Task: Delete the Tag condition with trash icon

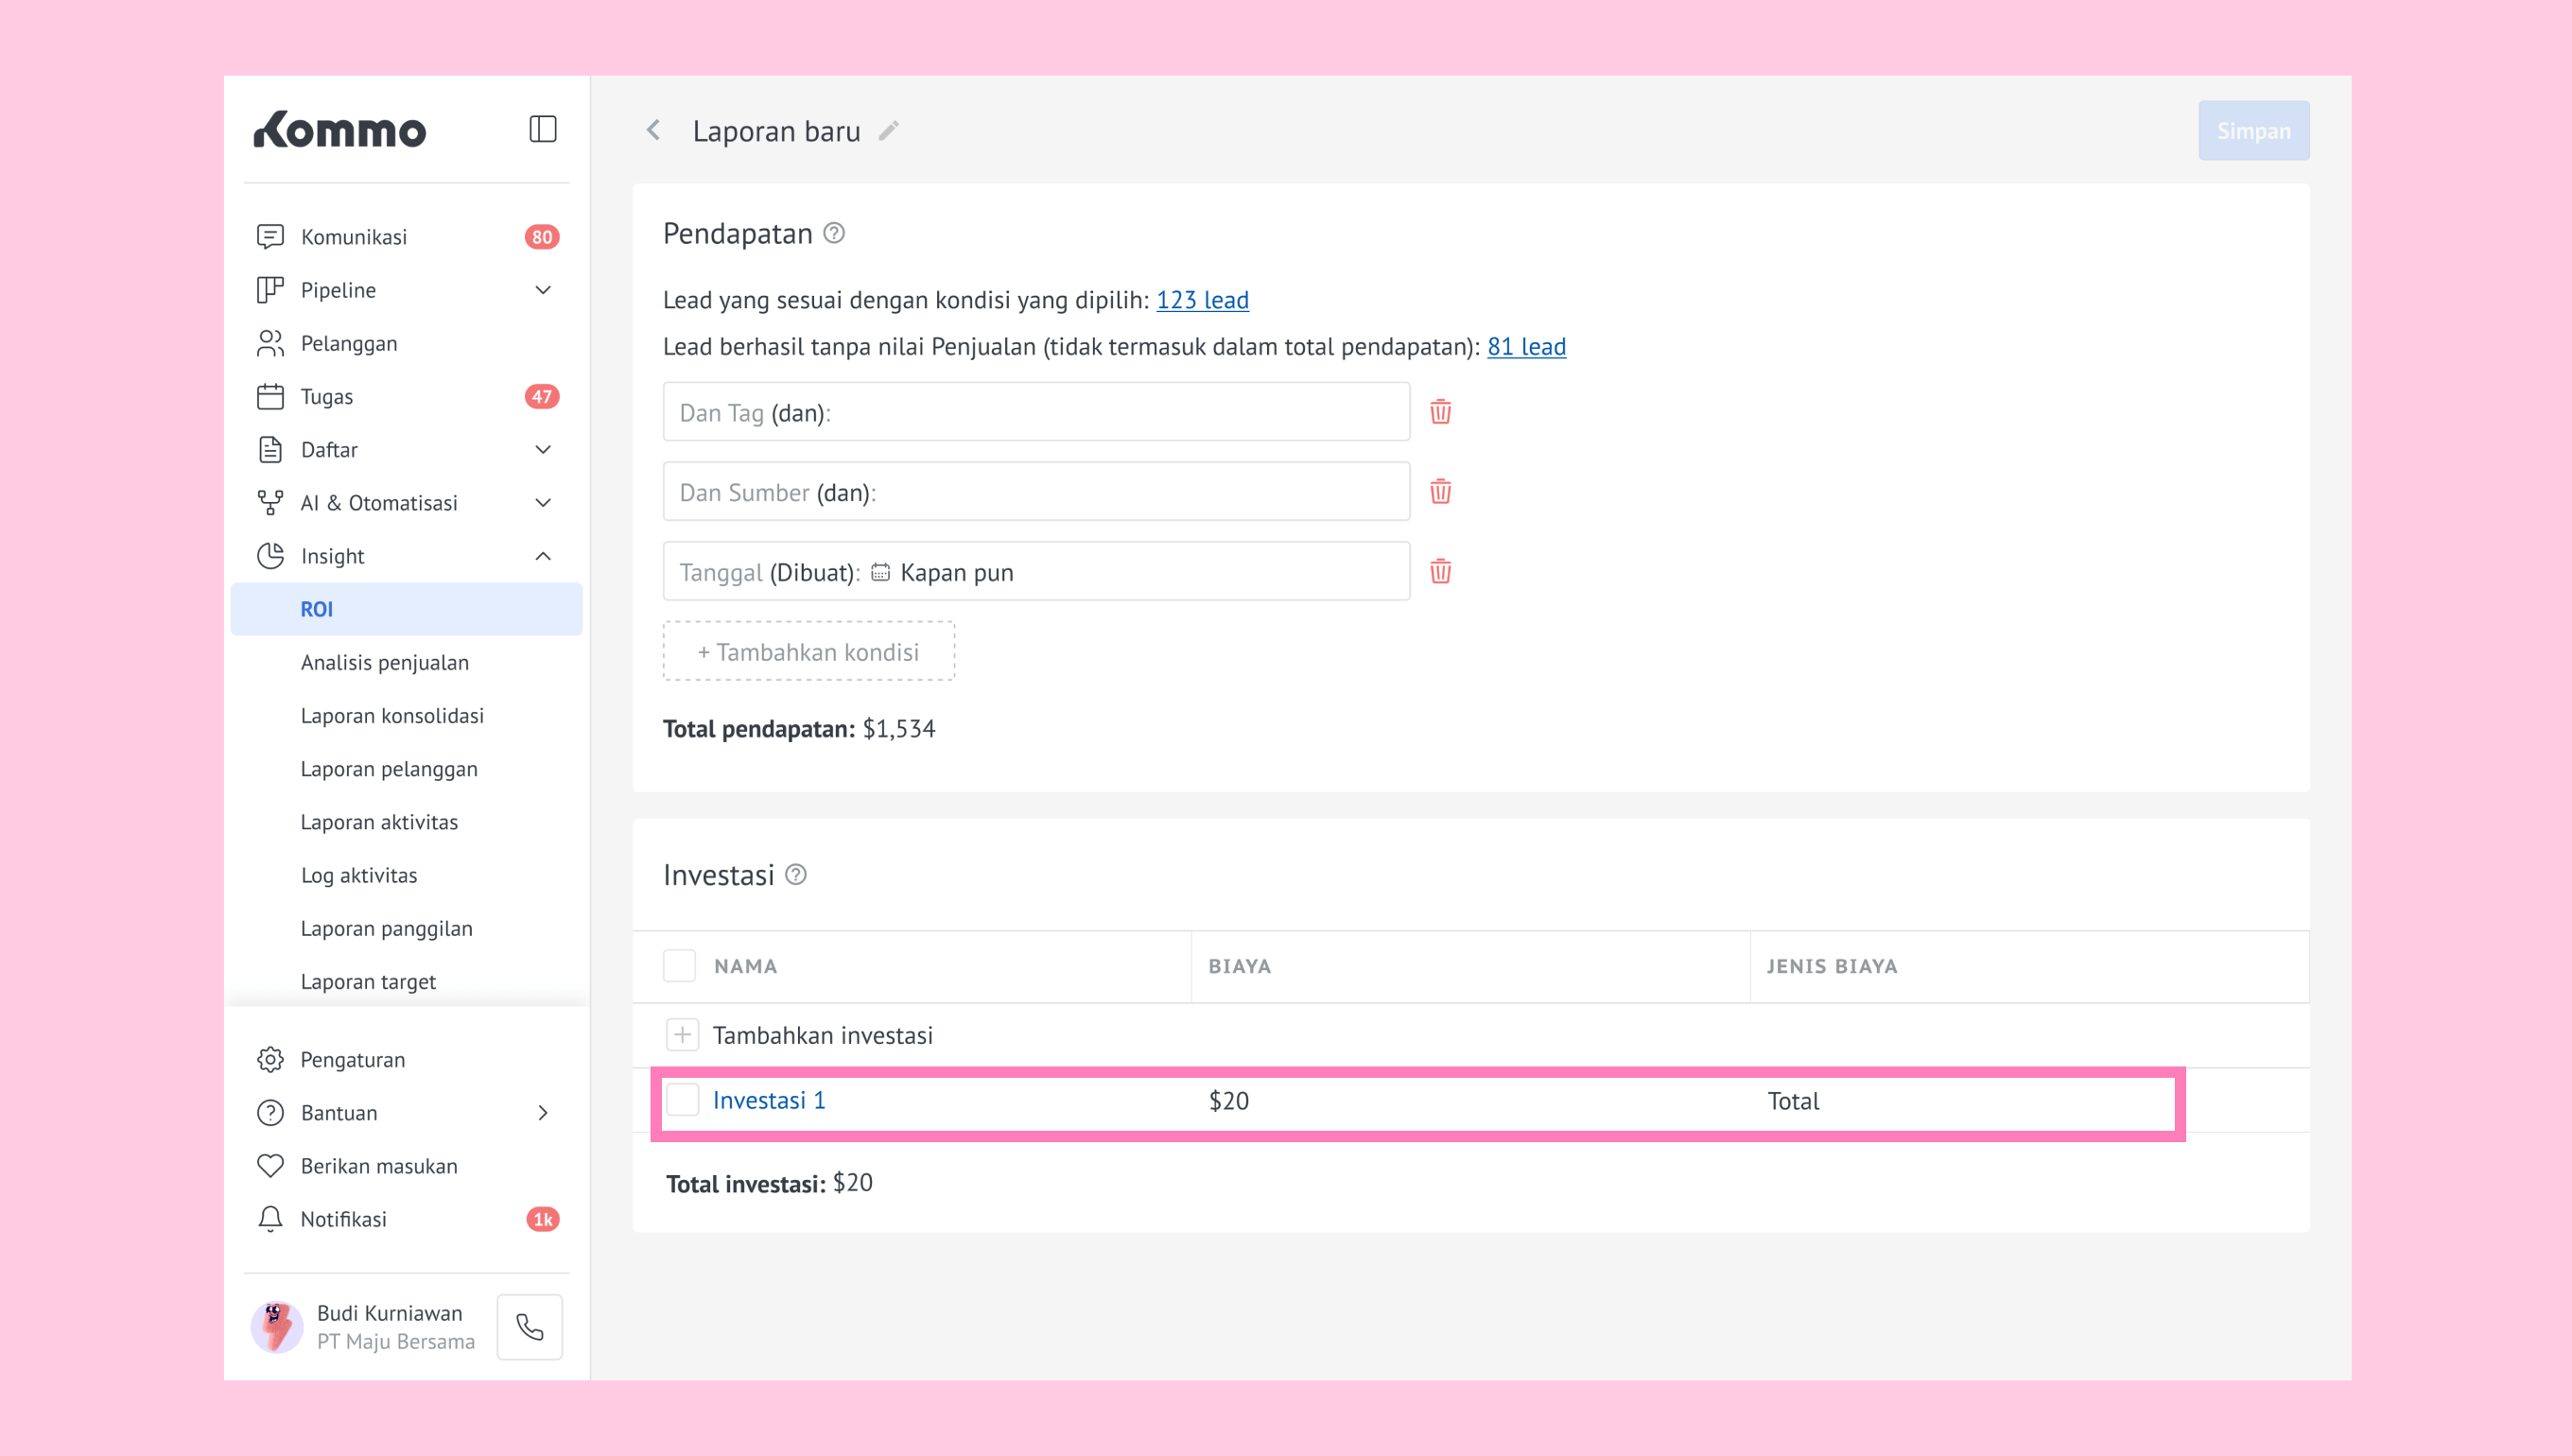Action: (1440, 412)
